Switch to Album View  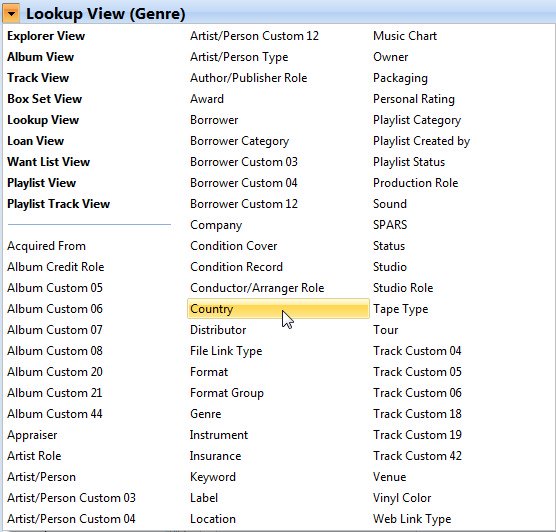tap(40, 57)
